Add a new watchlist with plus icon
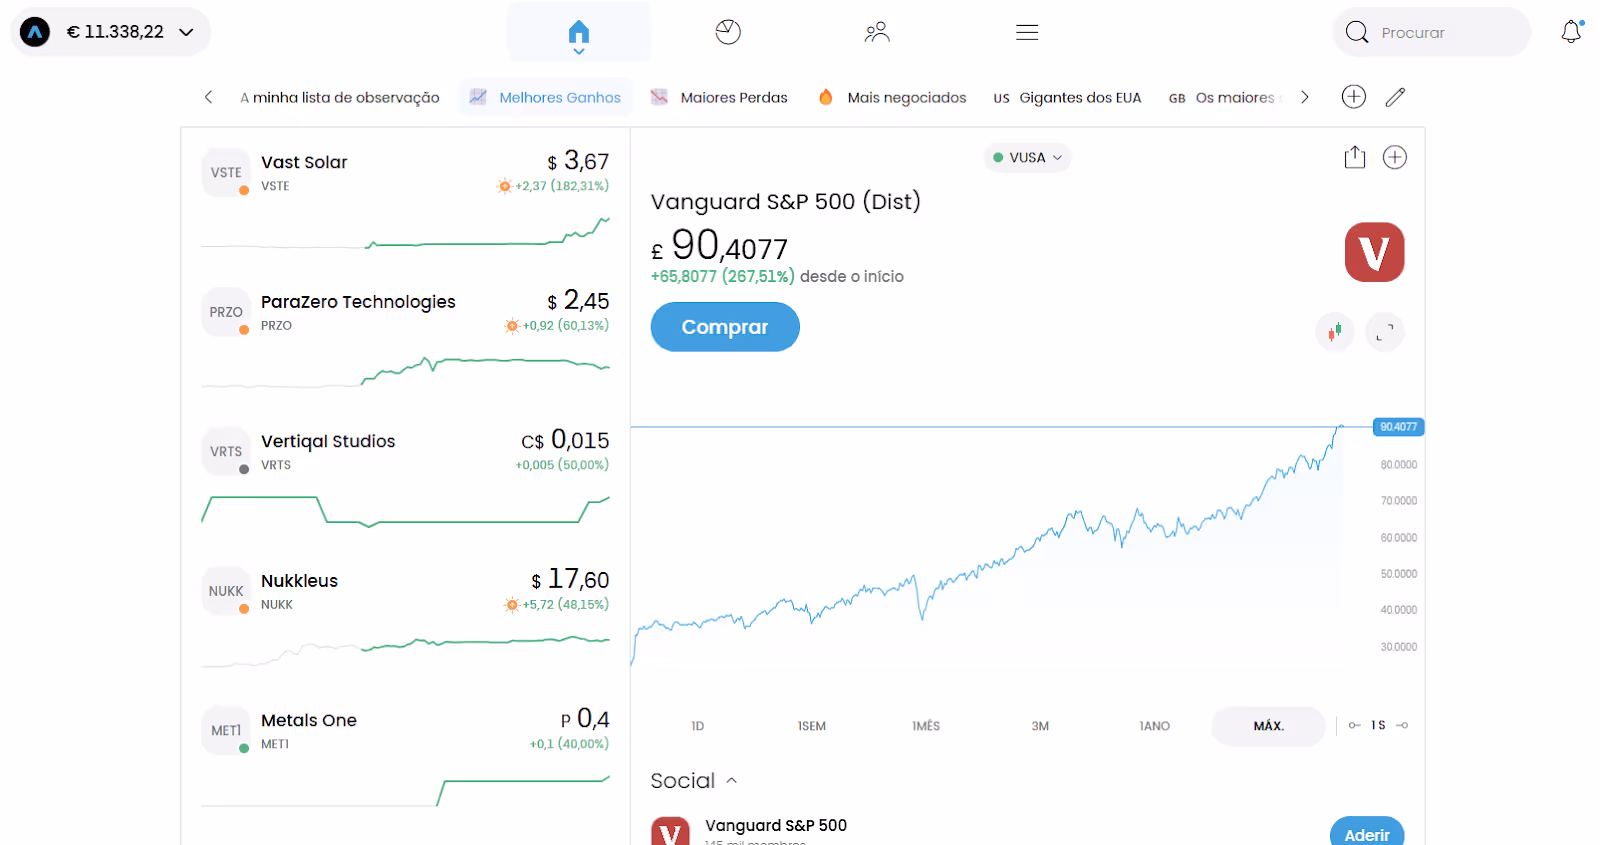Viewport: 1600px width, 845px height. pyautogui.click(x=1354, y=97)
